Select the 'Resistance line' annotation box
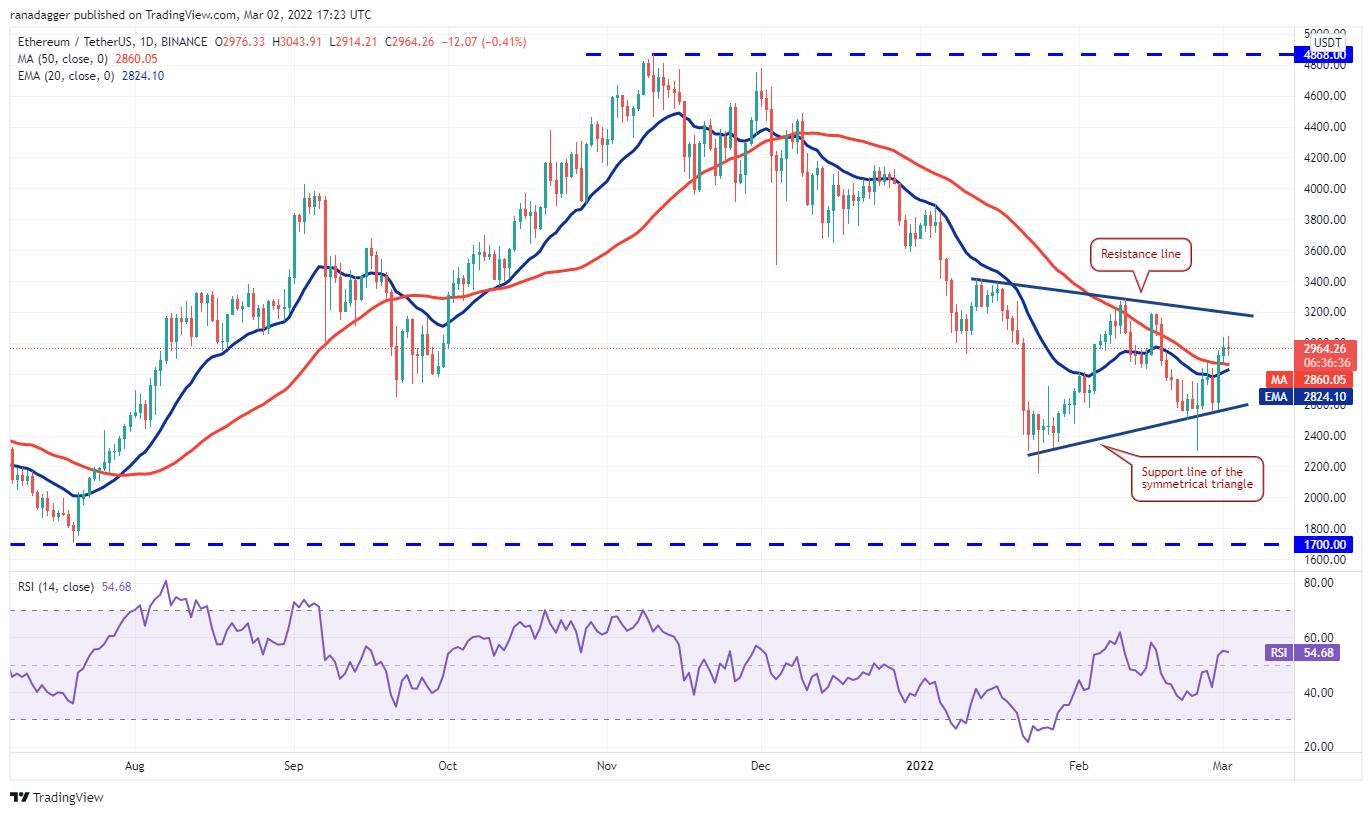The width and height of the screenshot is (1372, 815). (x=1140, y=255)
